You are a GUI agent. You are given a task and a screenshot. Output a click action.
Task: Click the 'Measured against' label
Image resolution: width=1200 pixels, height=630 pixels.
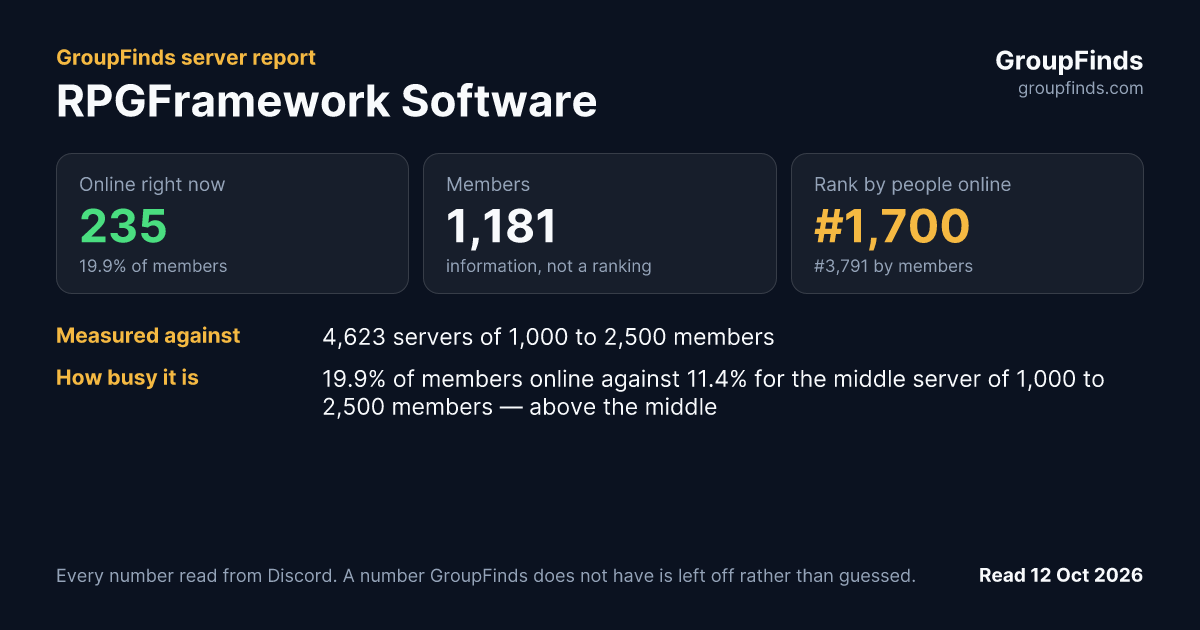[x=148, y=336]
